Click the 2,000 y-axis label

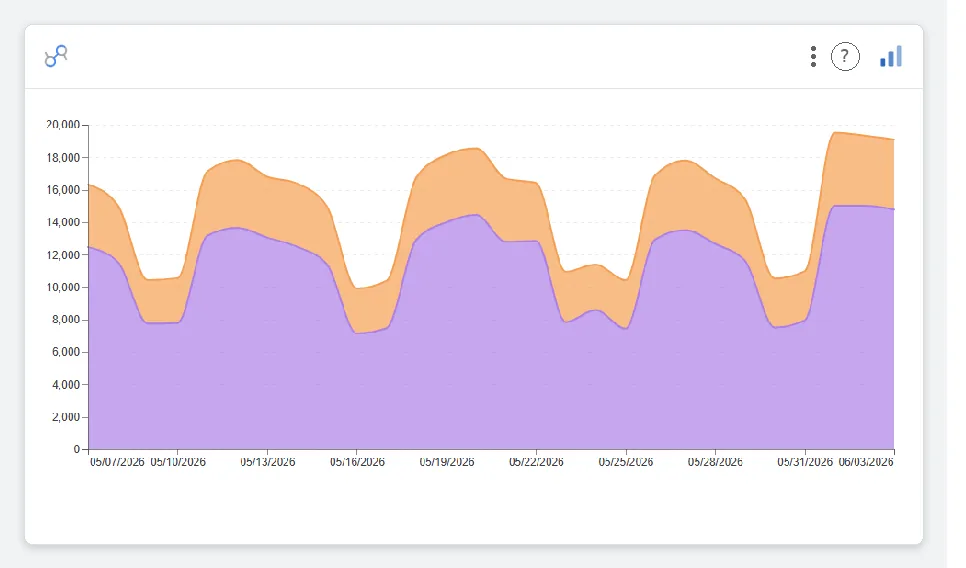click(x=66, y=417)
